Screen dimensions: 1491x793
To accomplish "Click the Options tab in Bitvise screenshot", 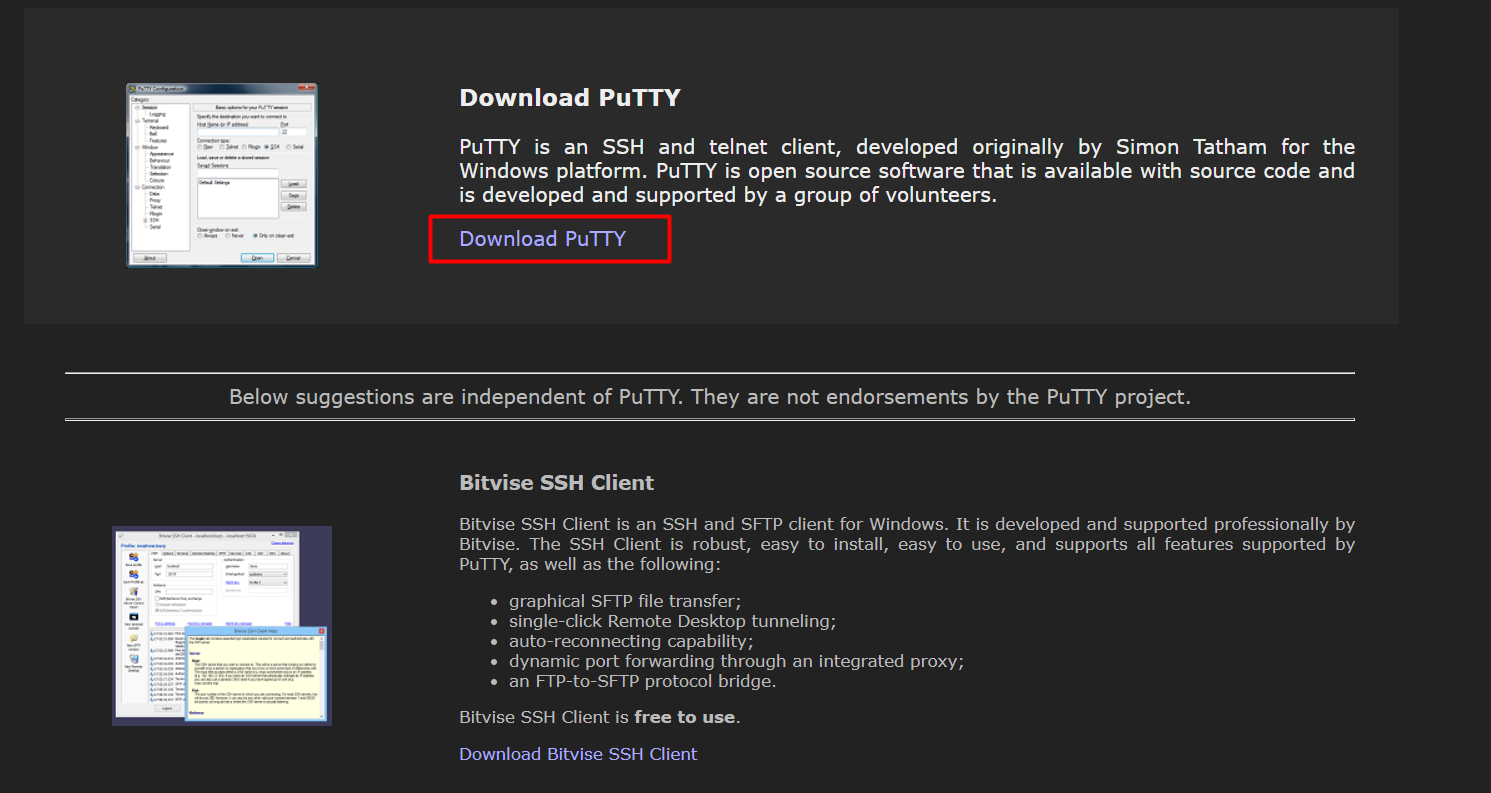I will 168,553.
